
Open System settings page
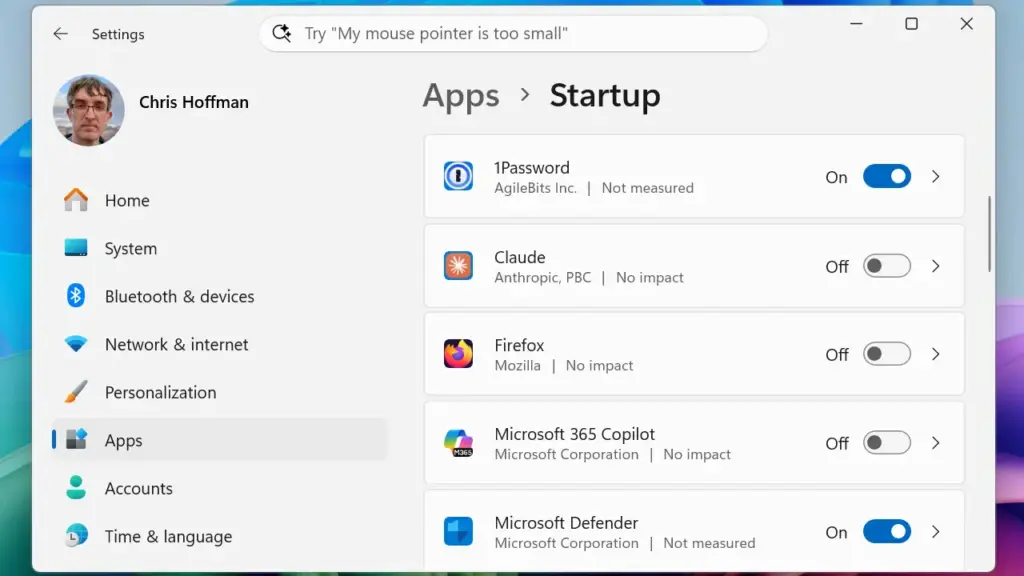[x=219, y=248]
